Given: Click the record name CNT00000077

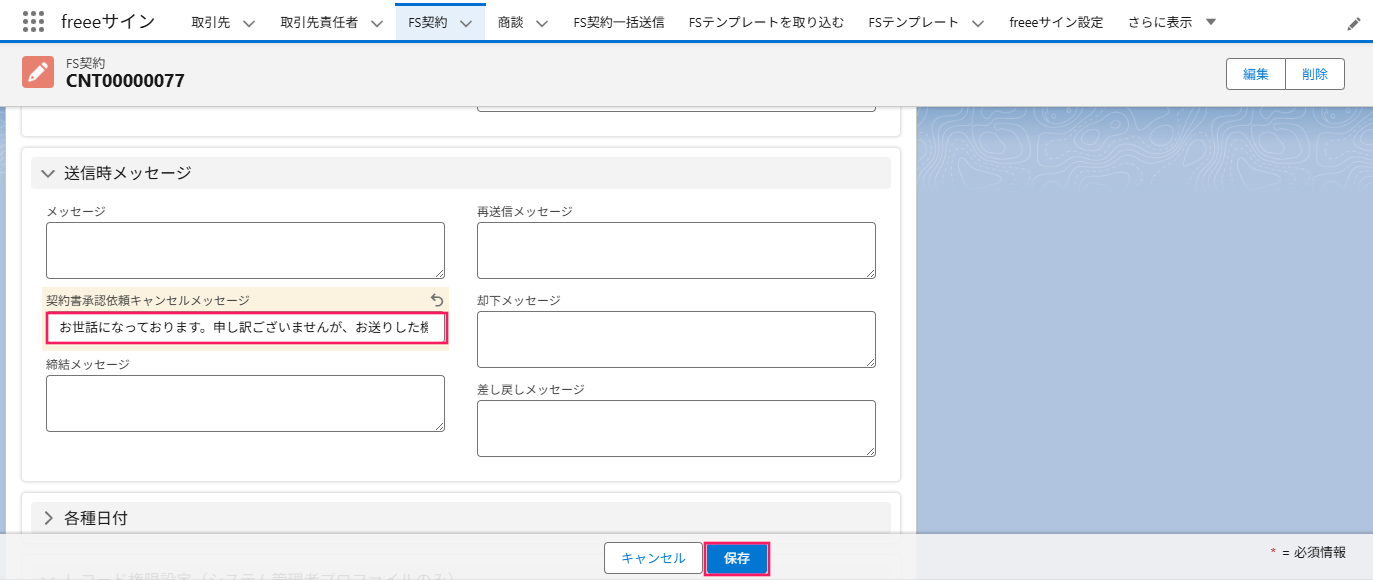Looking at the screenshot, I should coord(125,81).
